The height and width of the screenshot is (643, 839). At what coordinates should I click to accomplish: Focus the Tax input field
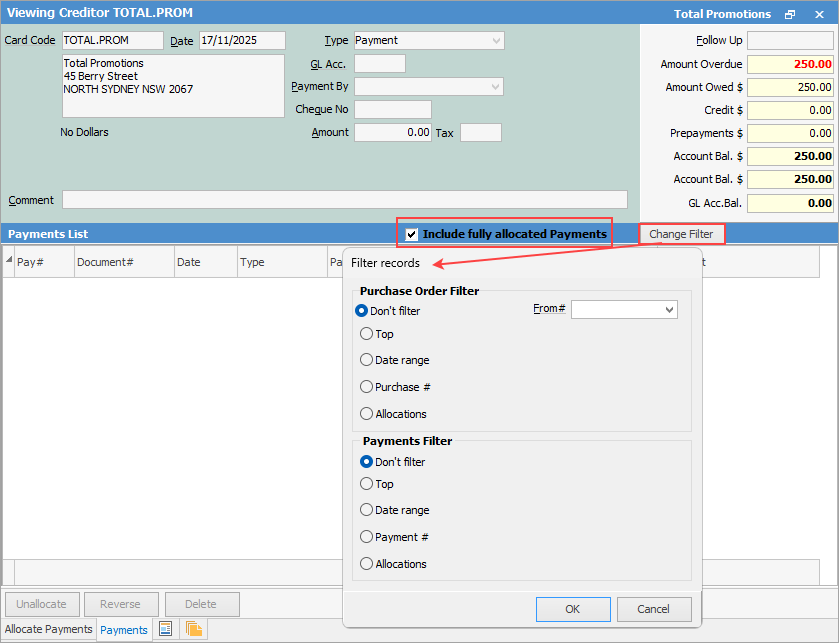[x=481, y=133]
